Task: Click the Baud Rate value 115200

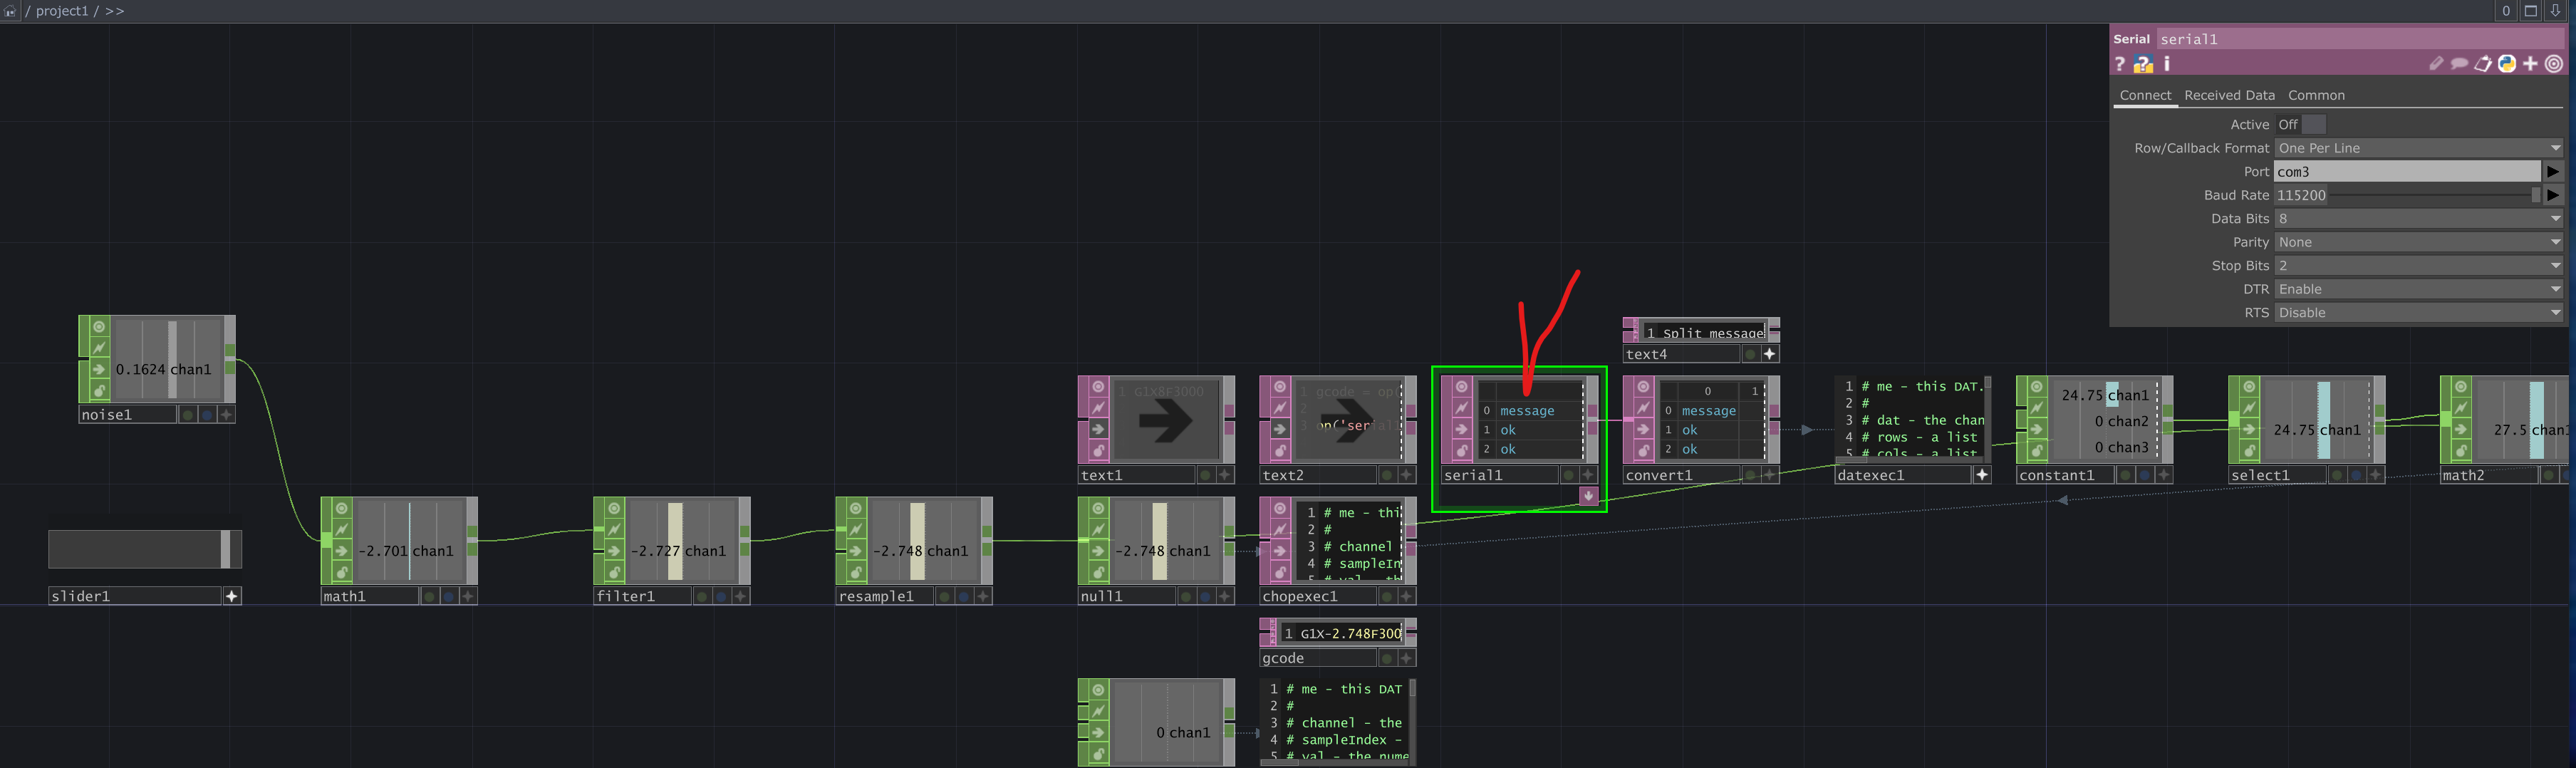Action: (2301, 195)
